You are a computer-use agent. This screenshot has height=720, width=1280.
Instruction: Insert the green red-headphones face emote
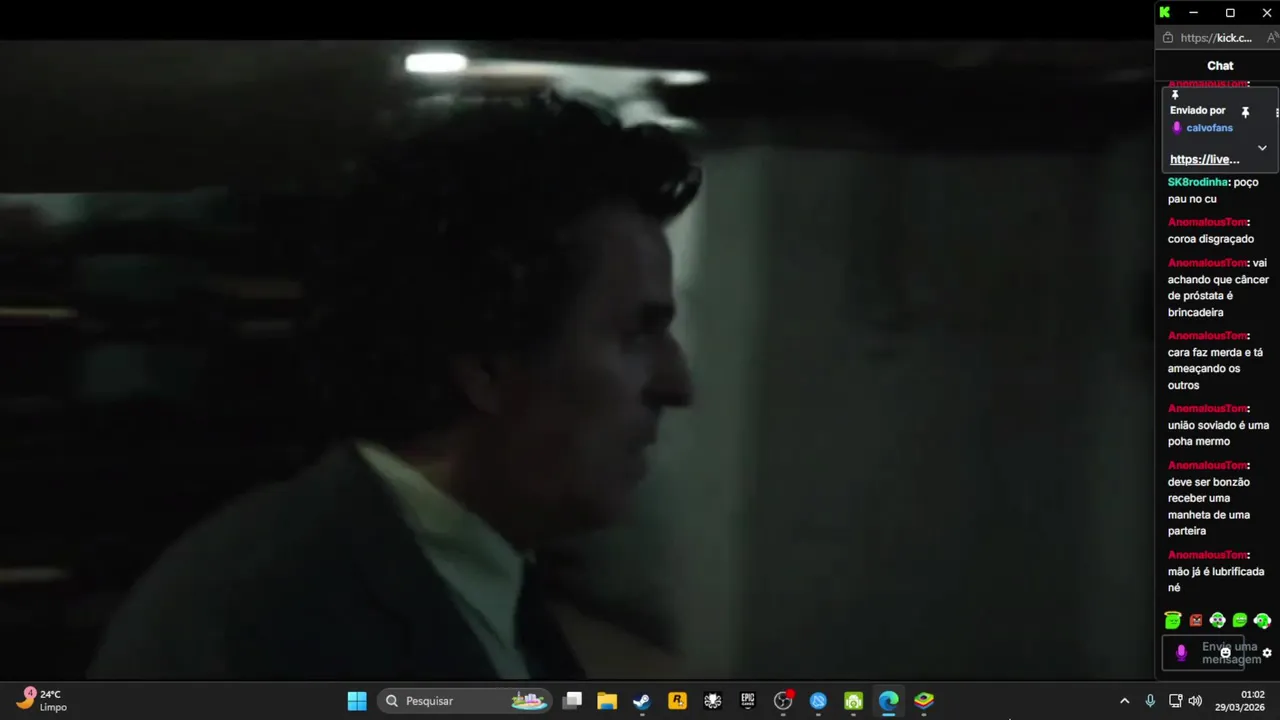[1262, 621]
